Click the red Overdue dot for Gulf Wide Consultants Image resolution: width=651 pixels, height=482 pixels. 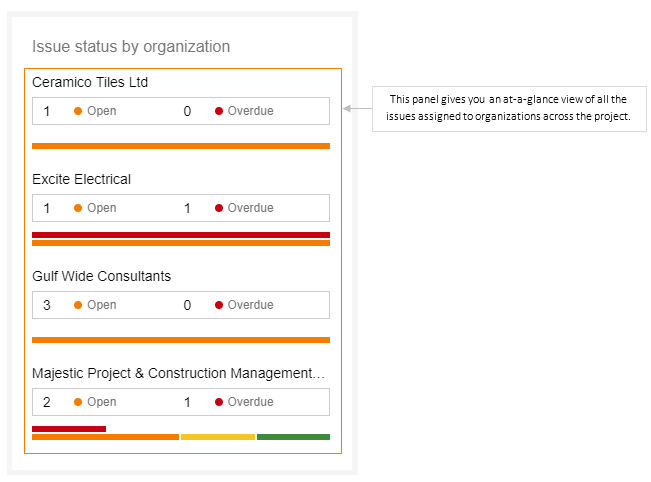point(219,305)
